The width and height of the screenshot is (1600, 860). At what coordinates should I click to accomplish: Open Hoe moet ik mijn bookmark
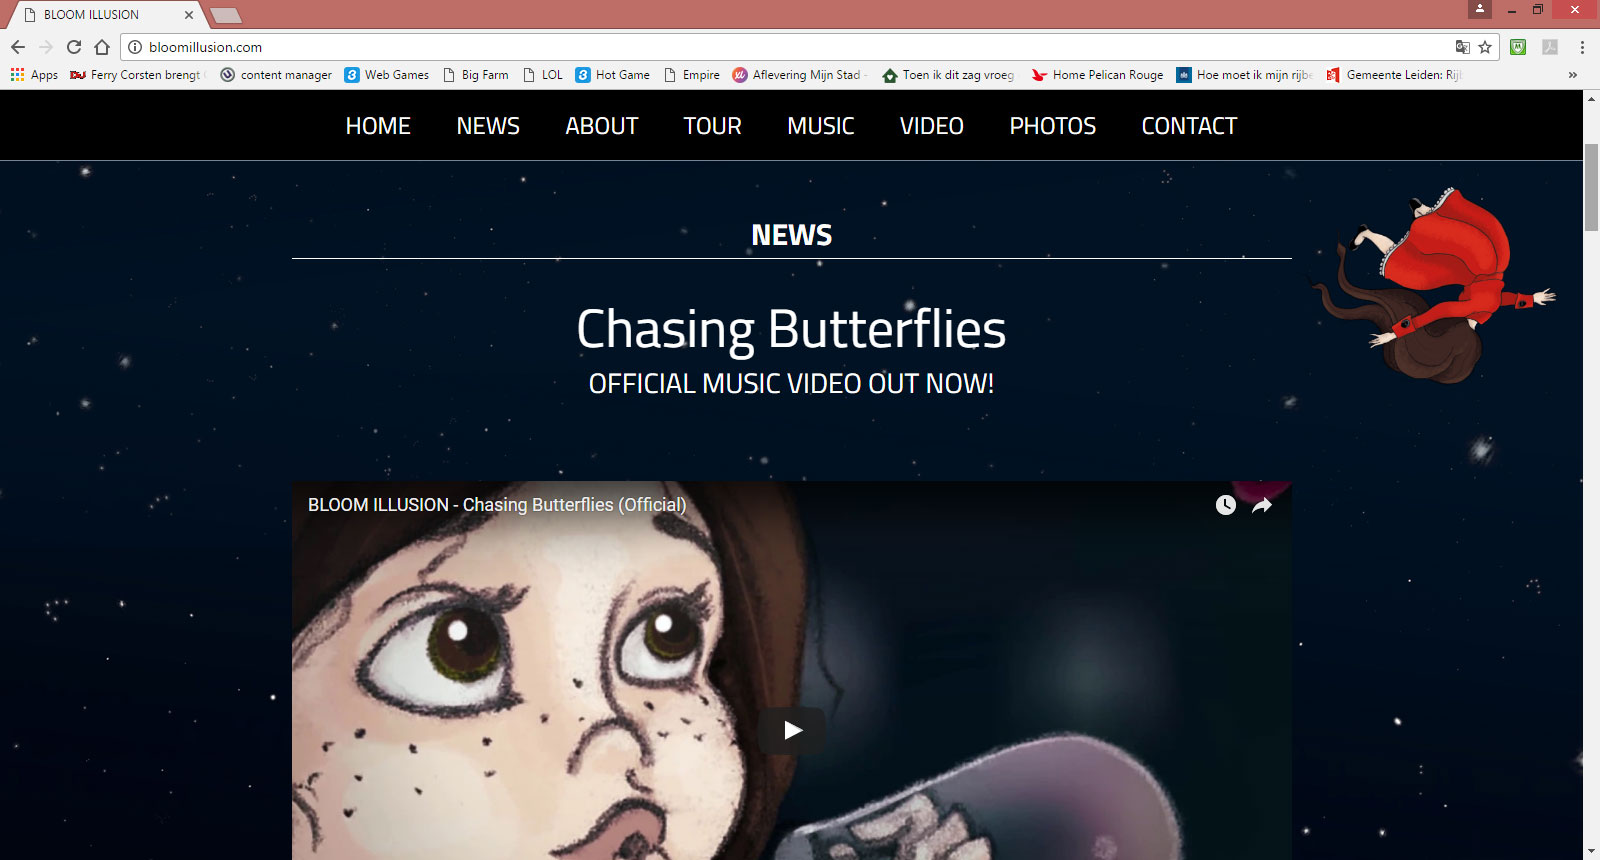[1245, 75]
